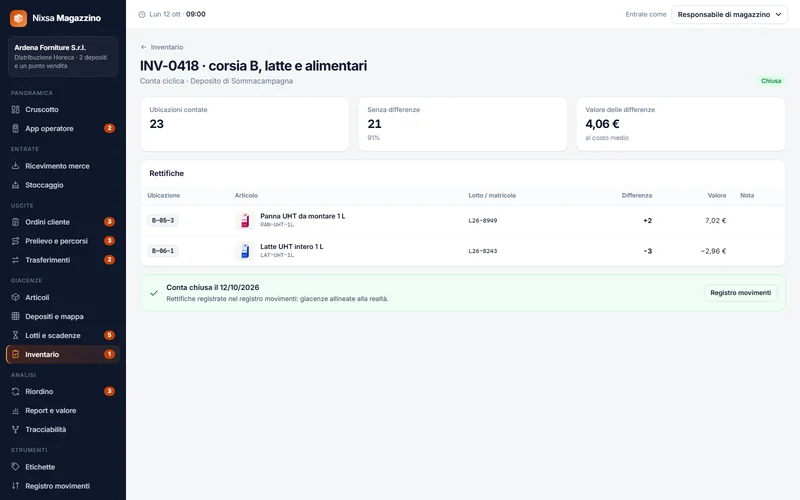Click the Riordino refresh icon
800x500 pixels.
(x=15, y=391)
